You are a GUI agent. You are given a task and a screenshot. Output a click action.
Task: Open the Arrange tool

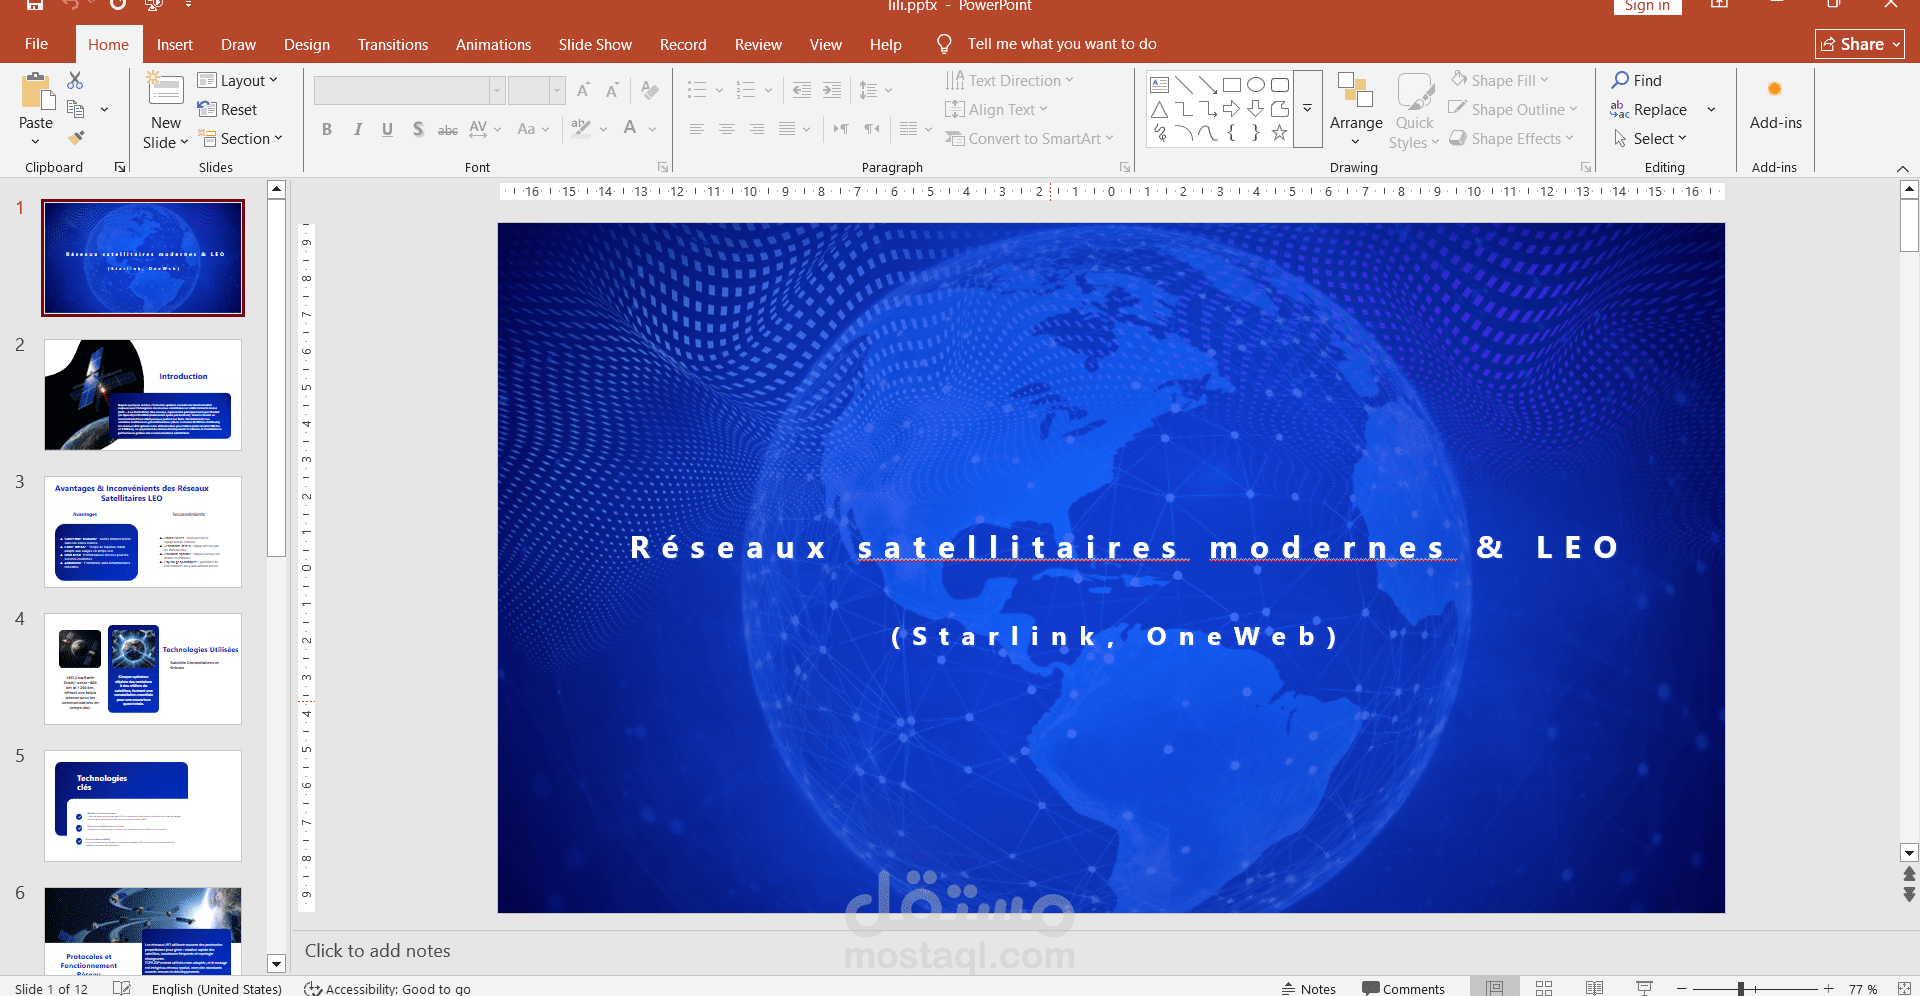click(x=1356, y=109)
